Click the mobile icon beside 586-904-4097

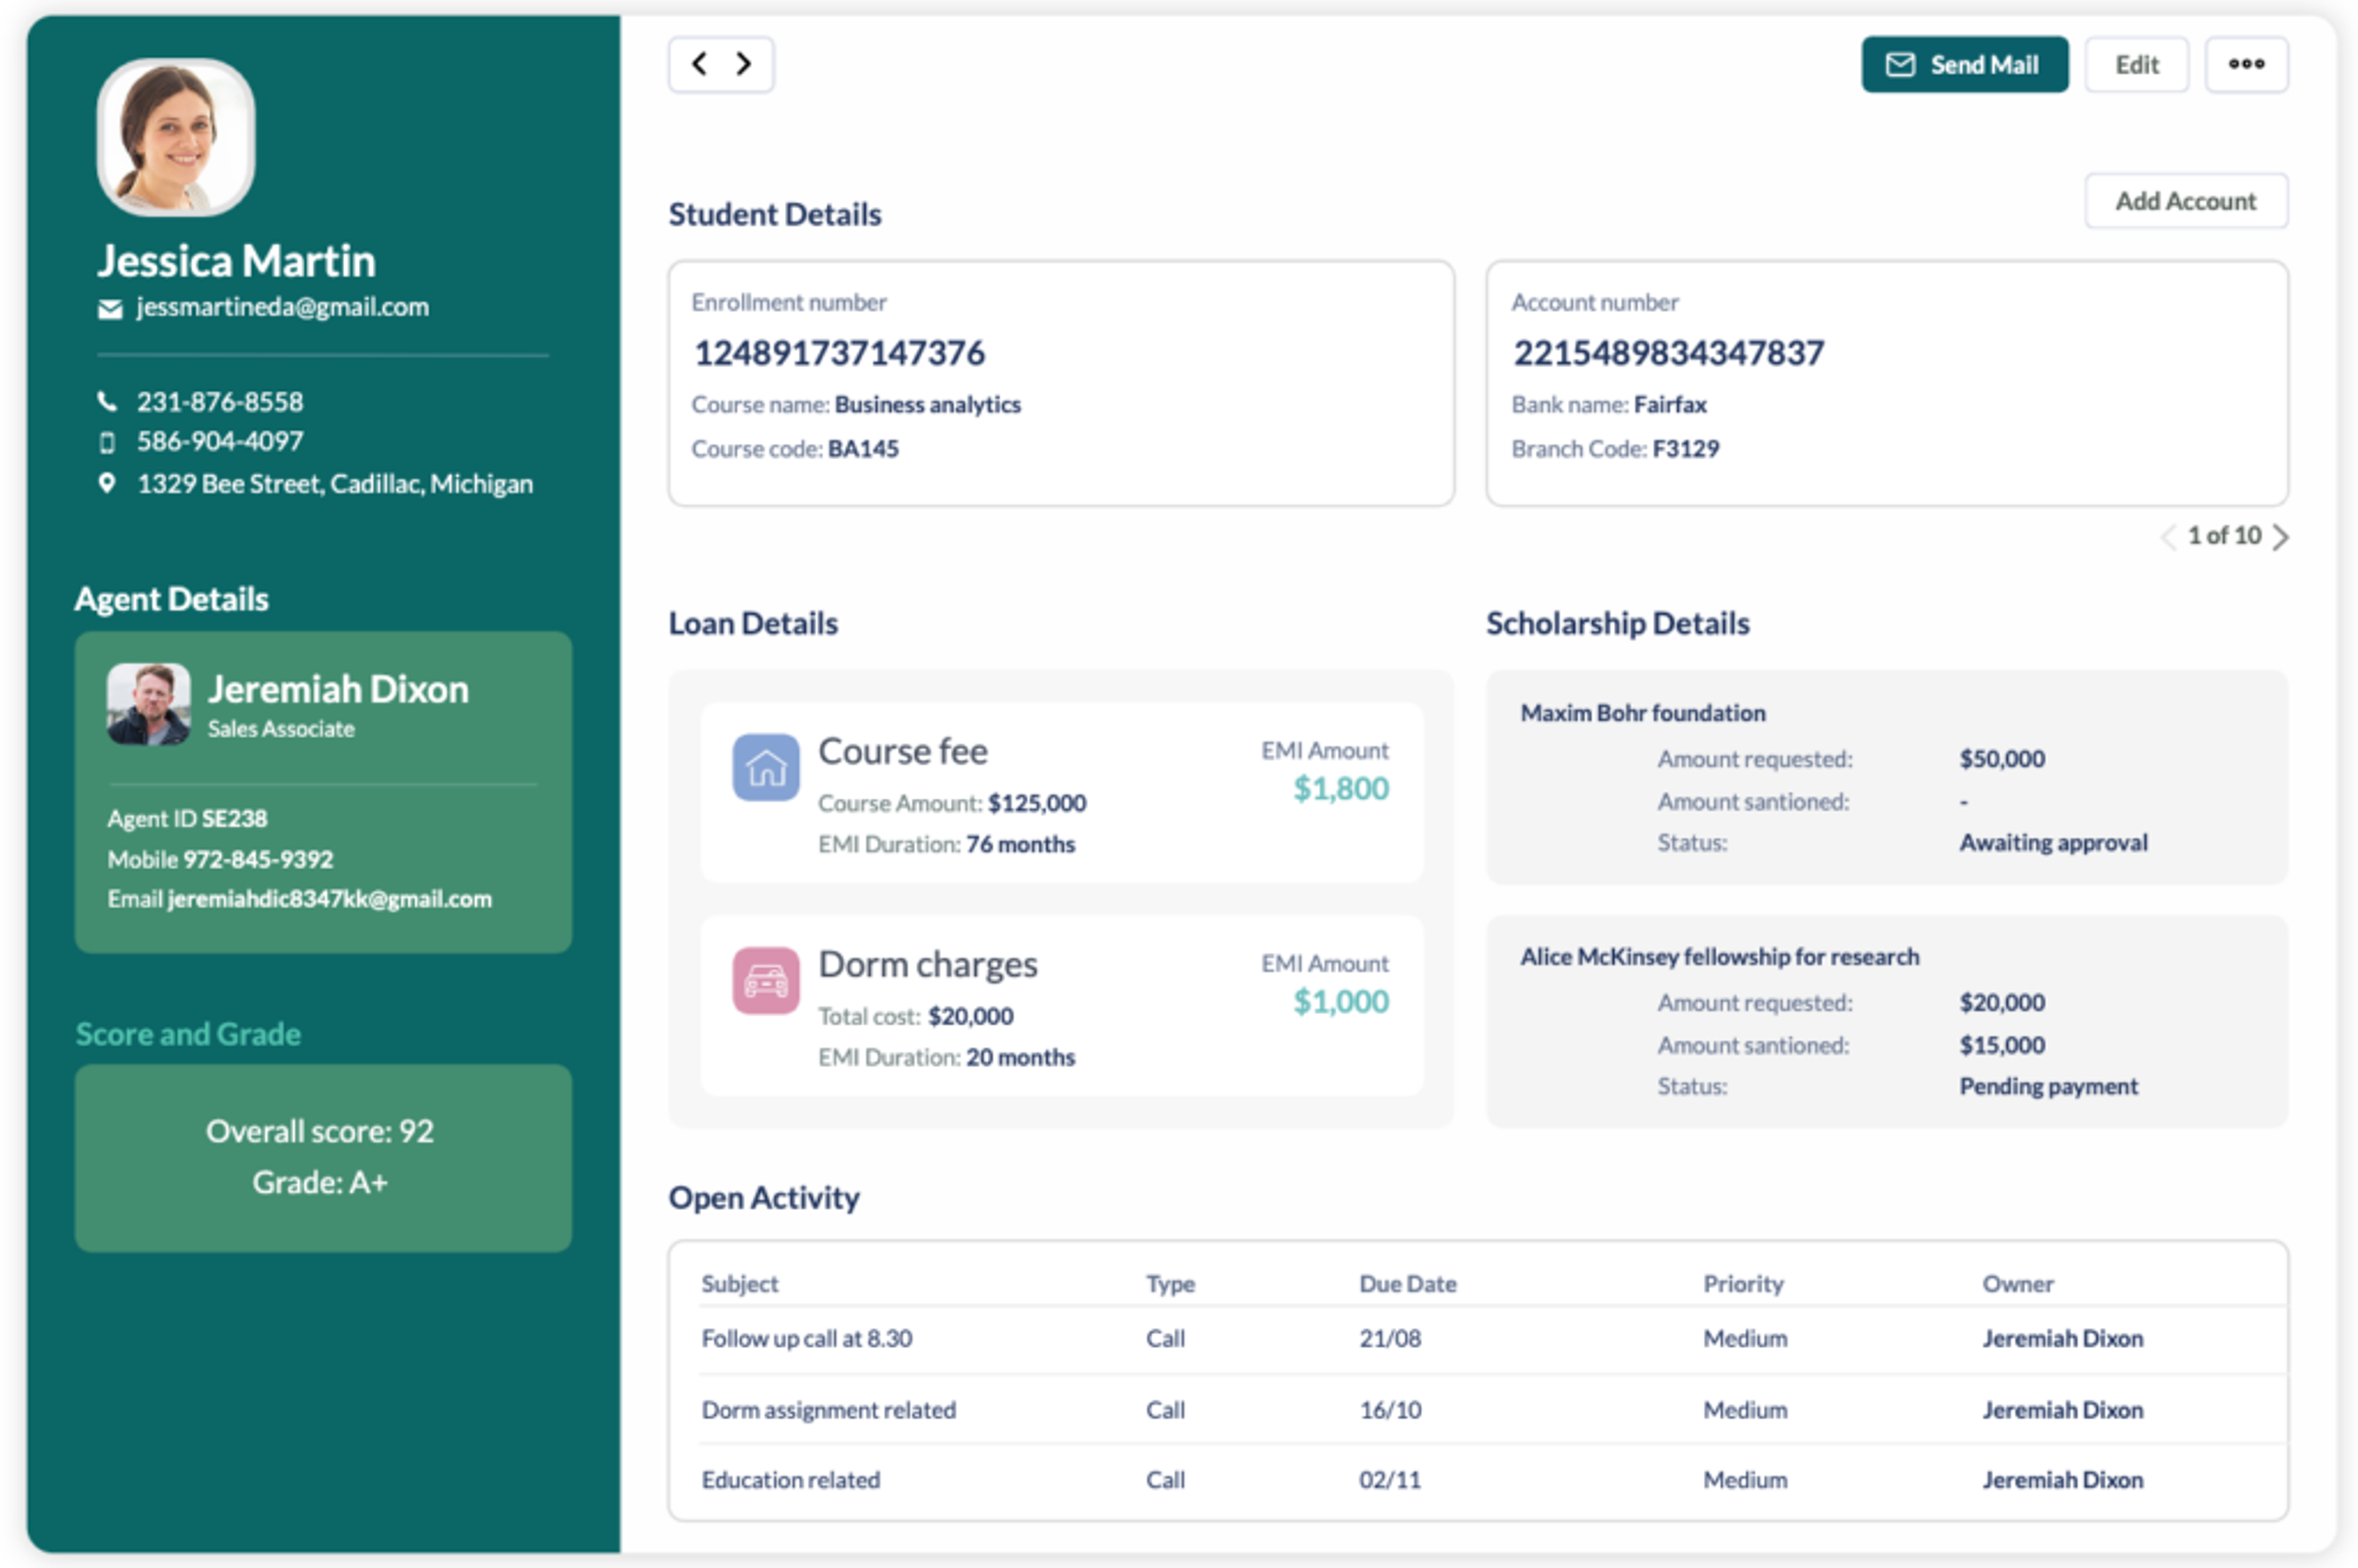[107, 442]
